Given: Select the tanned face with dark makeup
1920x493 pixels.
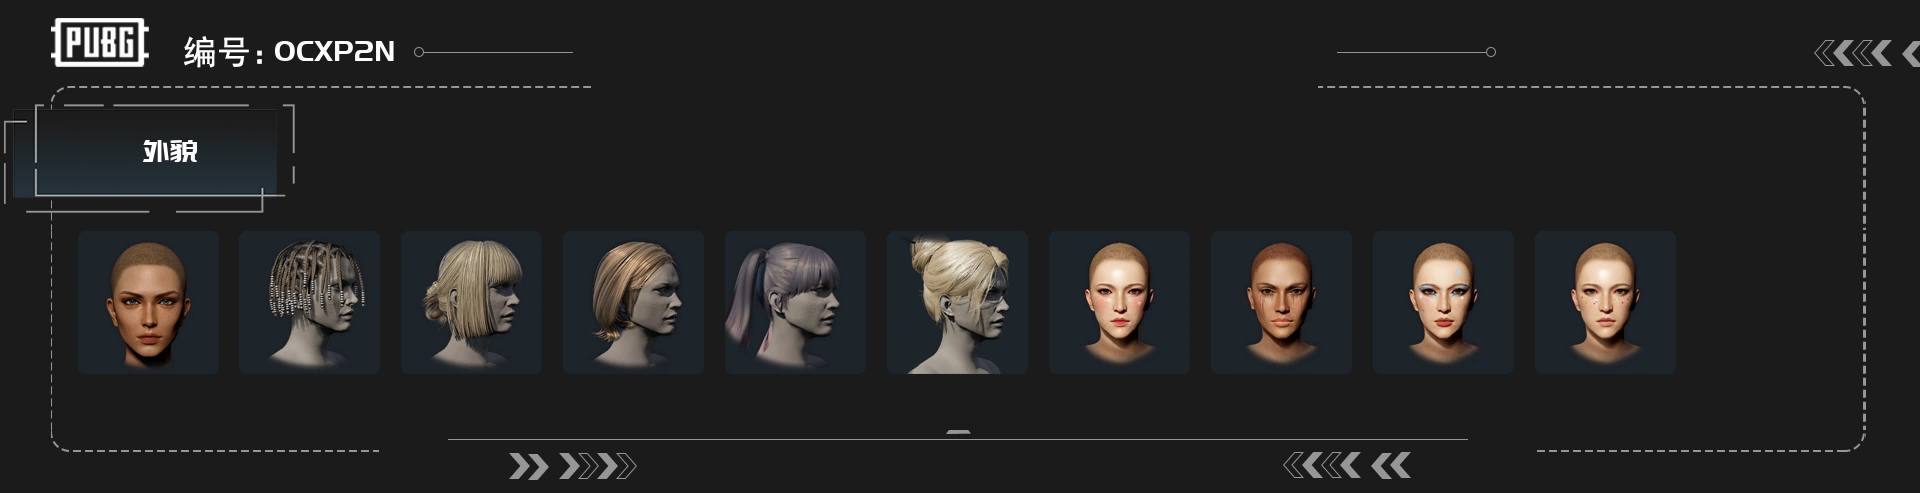Looking at the screenshot, I should [x=1281, y=302].
